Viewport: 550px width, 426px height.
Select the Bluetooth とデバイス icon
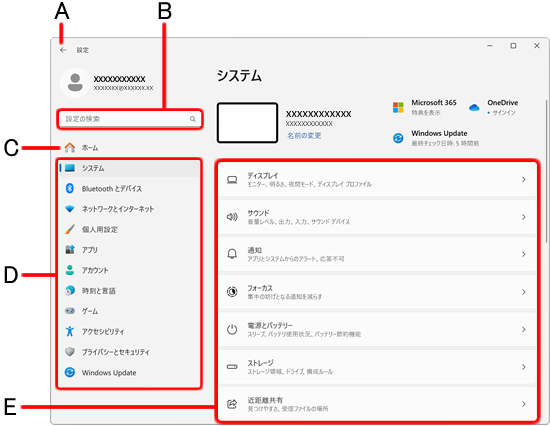70,188
